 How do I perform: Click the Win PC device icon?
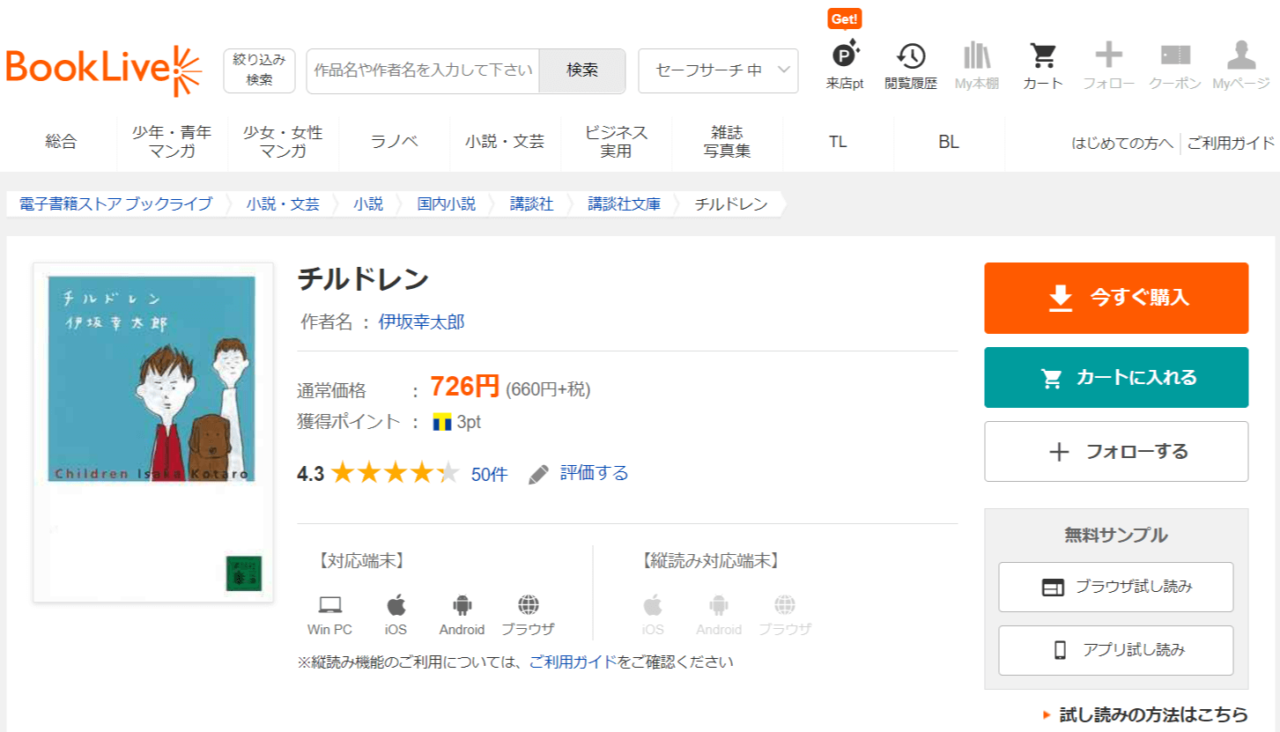click(x=330, y=604)
